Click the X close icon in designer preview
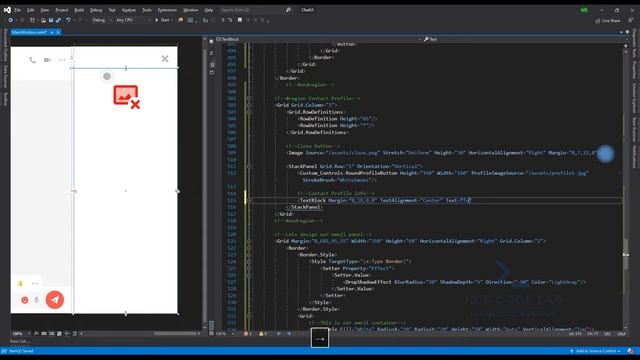 pyautogui.click(x=165, y=59)
